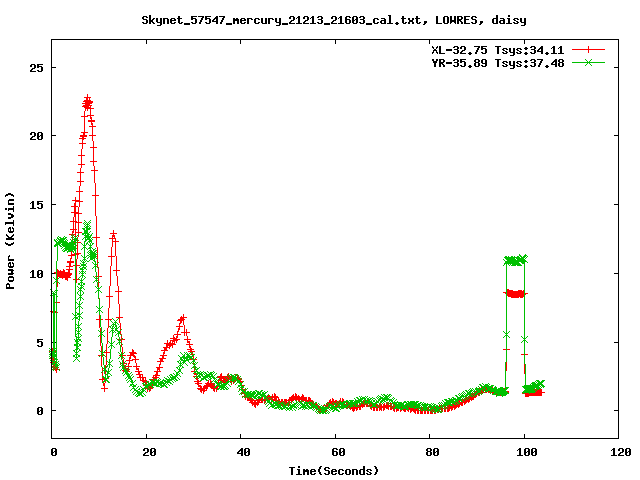Click the x-axis tick label 80
This screenshot has height=480, width=640.
432,452
